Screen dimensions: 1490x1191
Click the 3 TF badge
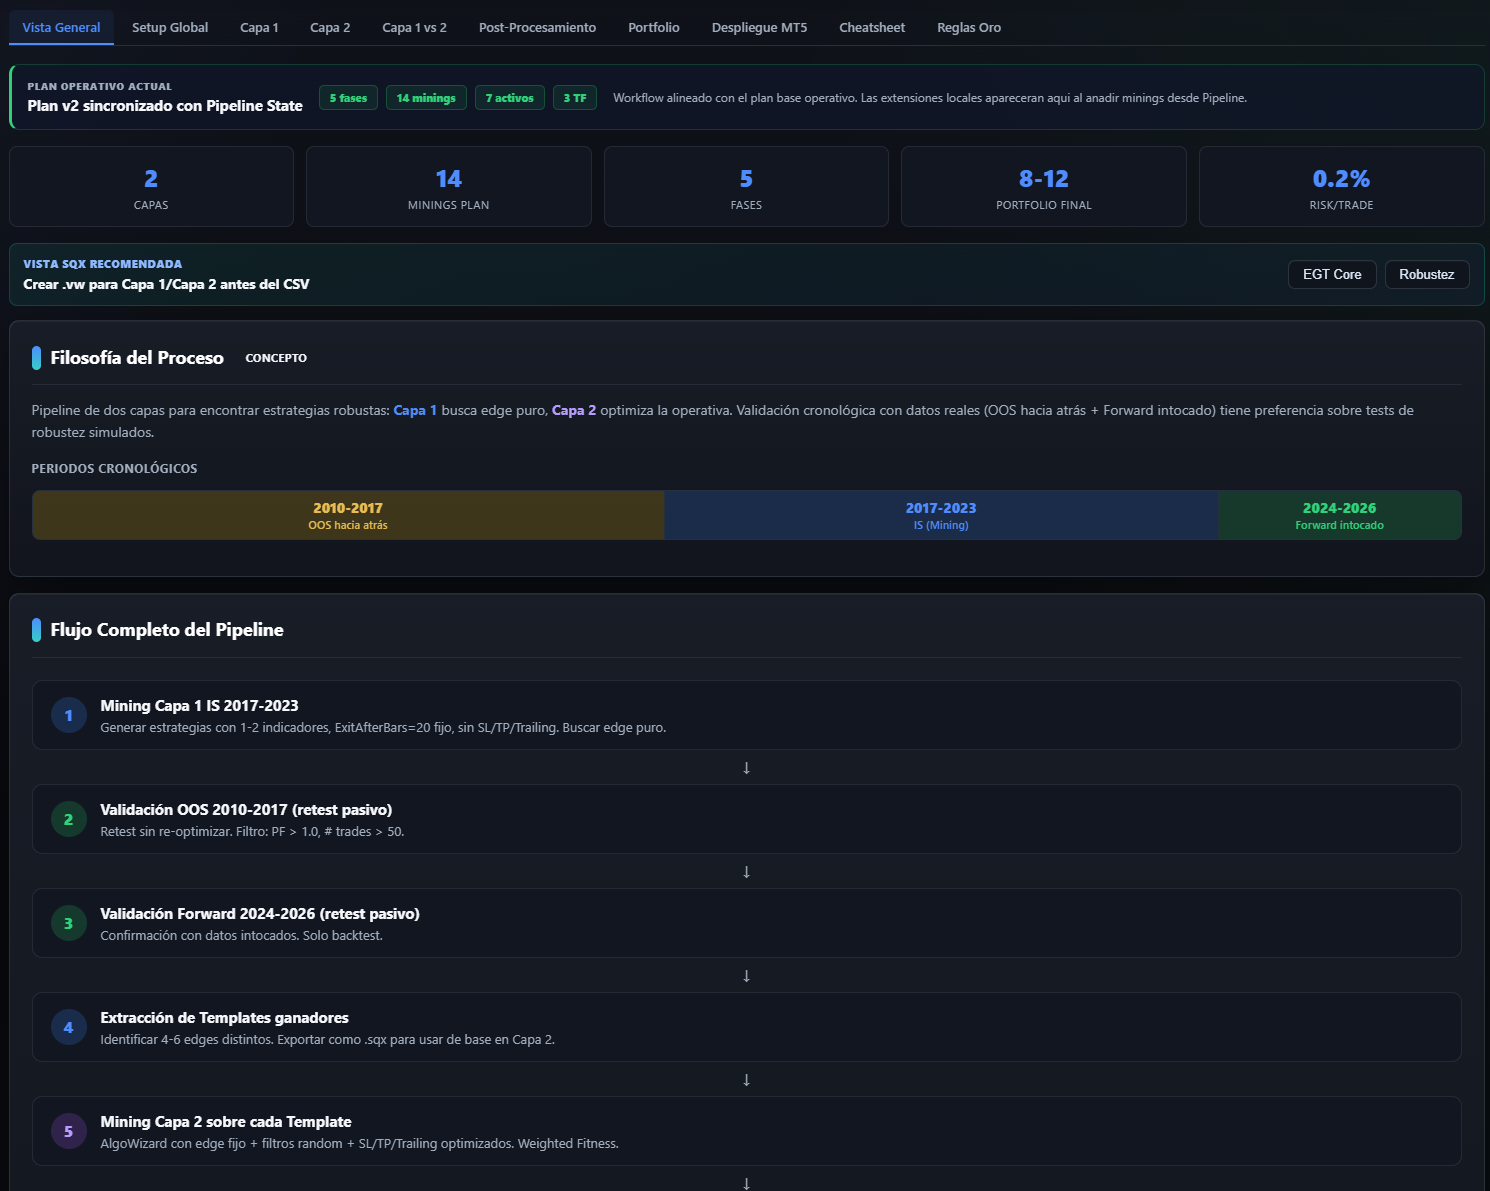pyautogui.click(x=575, y=98)
